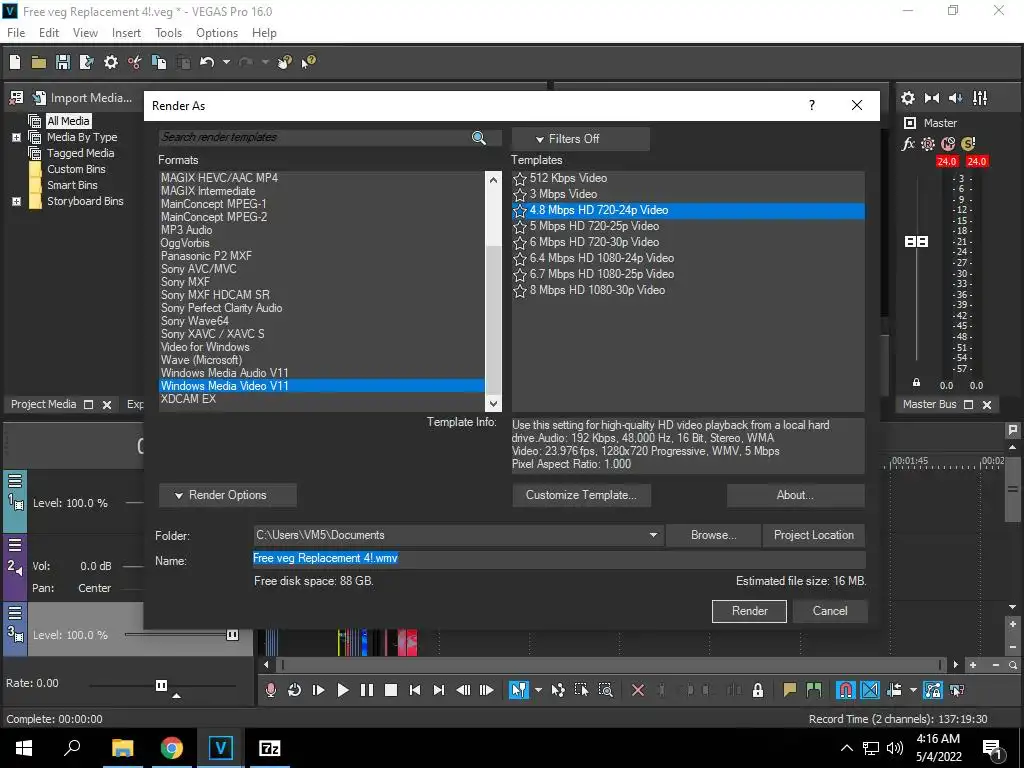Open Mixing Console faders icon

(x=980, y=98)
